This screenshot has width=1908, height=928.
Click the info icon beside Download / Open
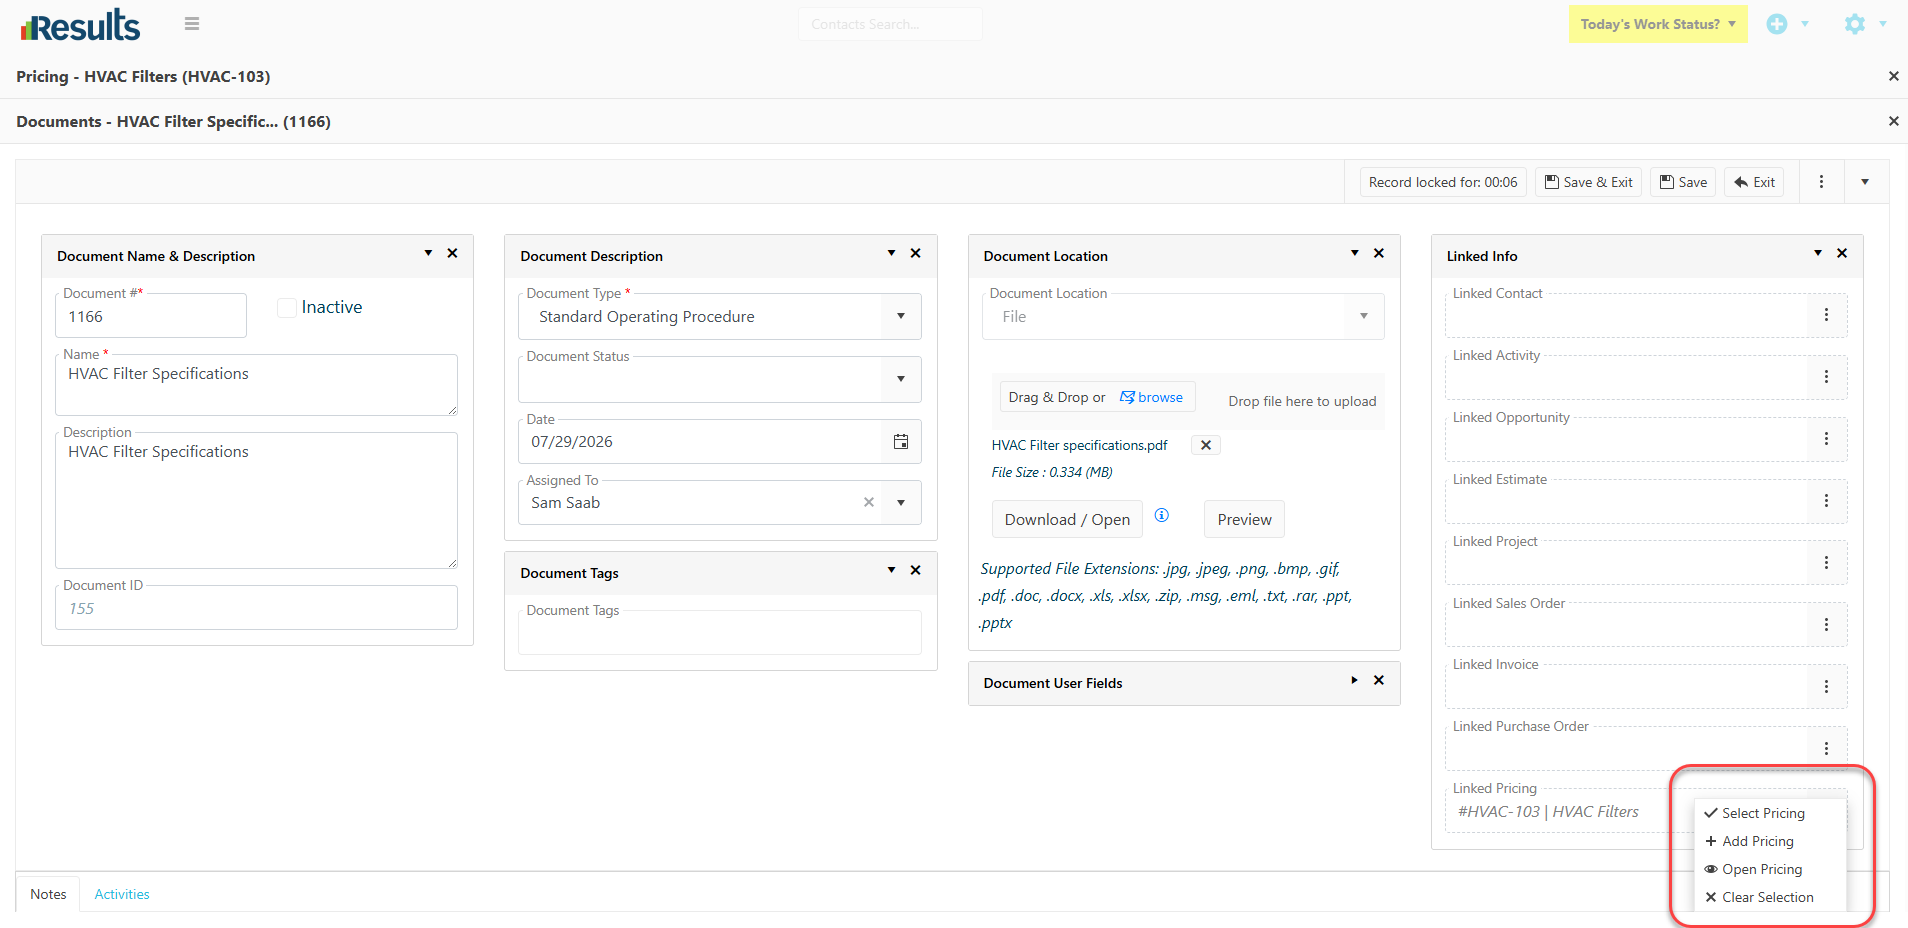click(1161, 516)
